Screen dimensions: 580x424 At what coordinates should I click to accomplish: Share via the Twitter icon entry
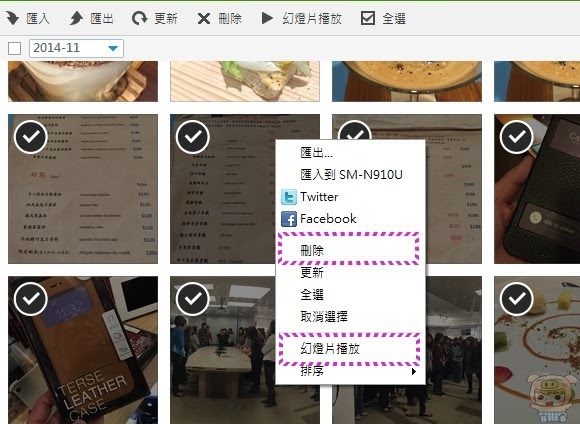[x=289, y=197]
